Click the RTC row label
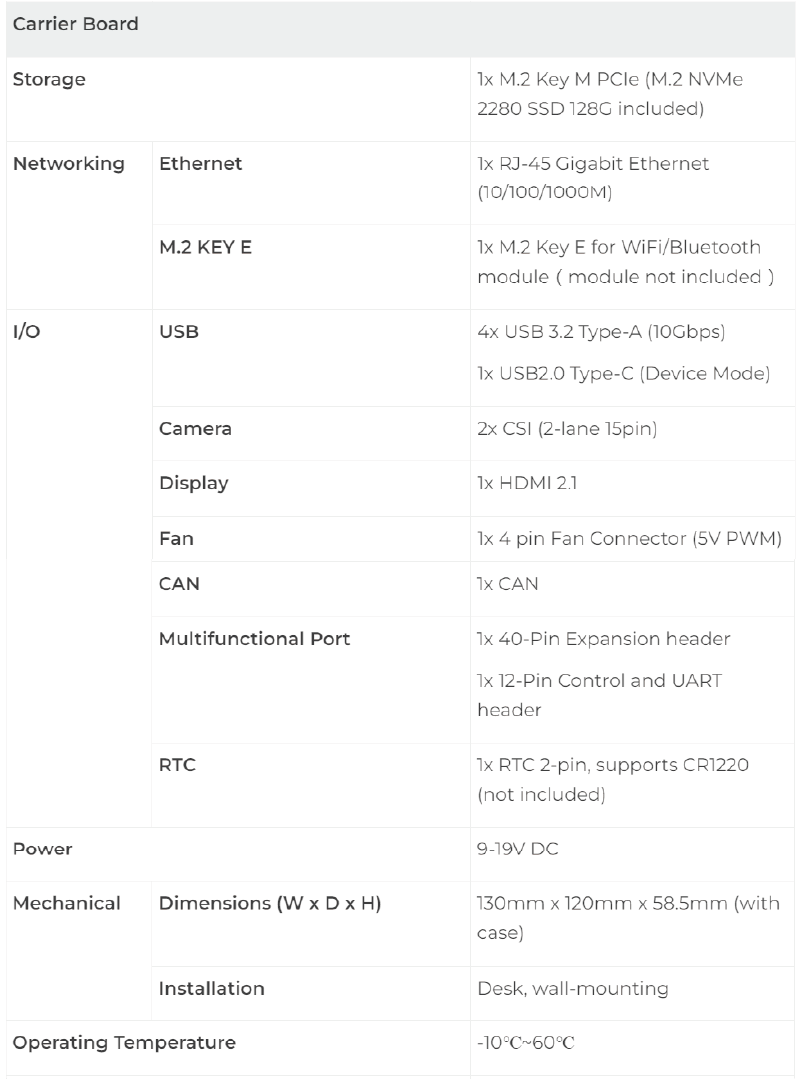The width and height of the screenshot is (800, 1079). tap(177, 765)
